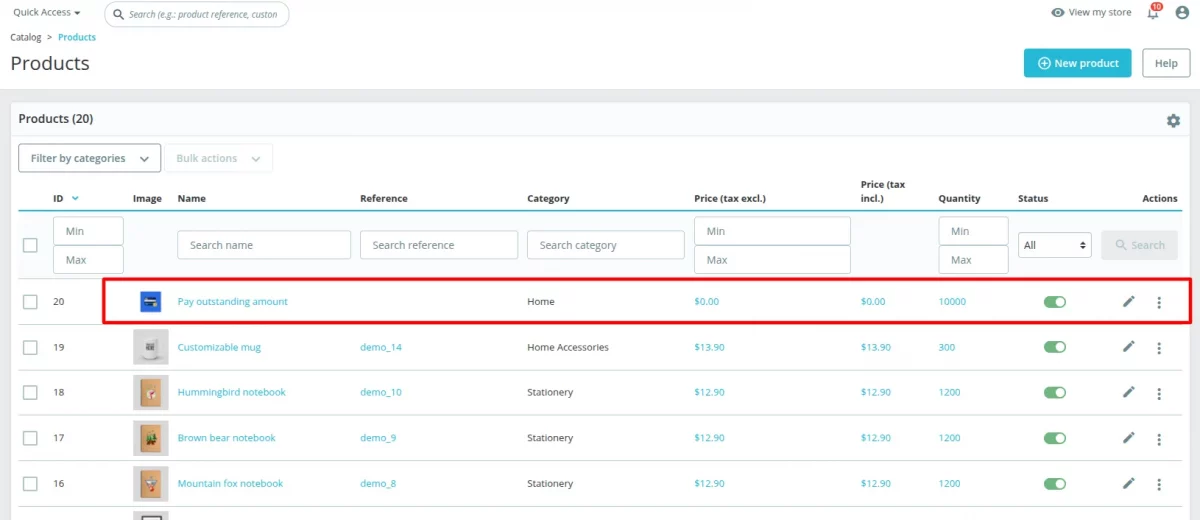The width and height of the screenshot is (1200, 520).
Task: Click the products table settings gear icon
Action: tap(1173, 120)
